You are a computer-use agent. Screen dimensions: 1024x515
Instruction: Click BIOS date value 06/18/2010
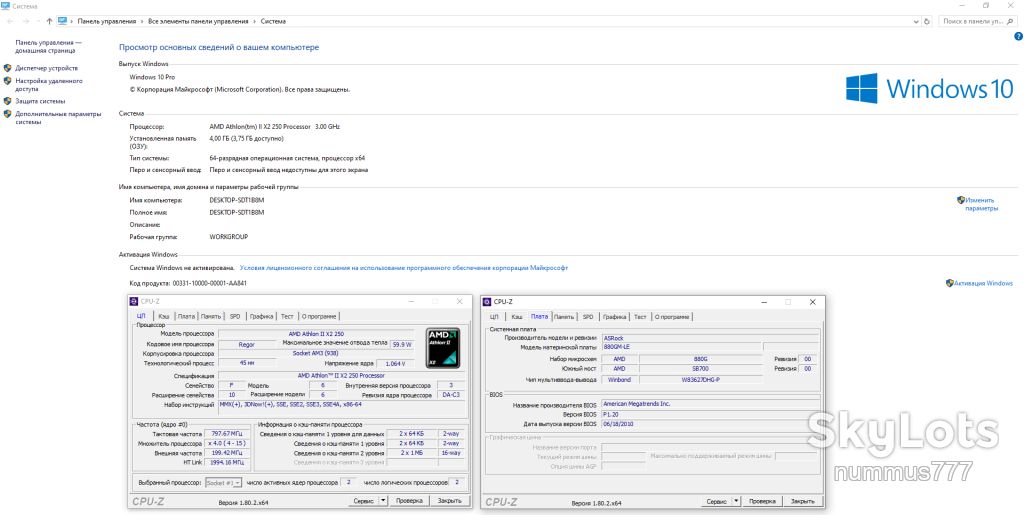(711, 424)
